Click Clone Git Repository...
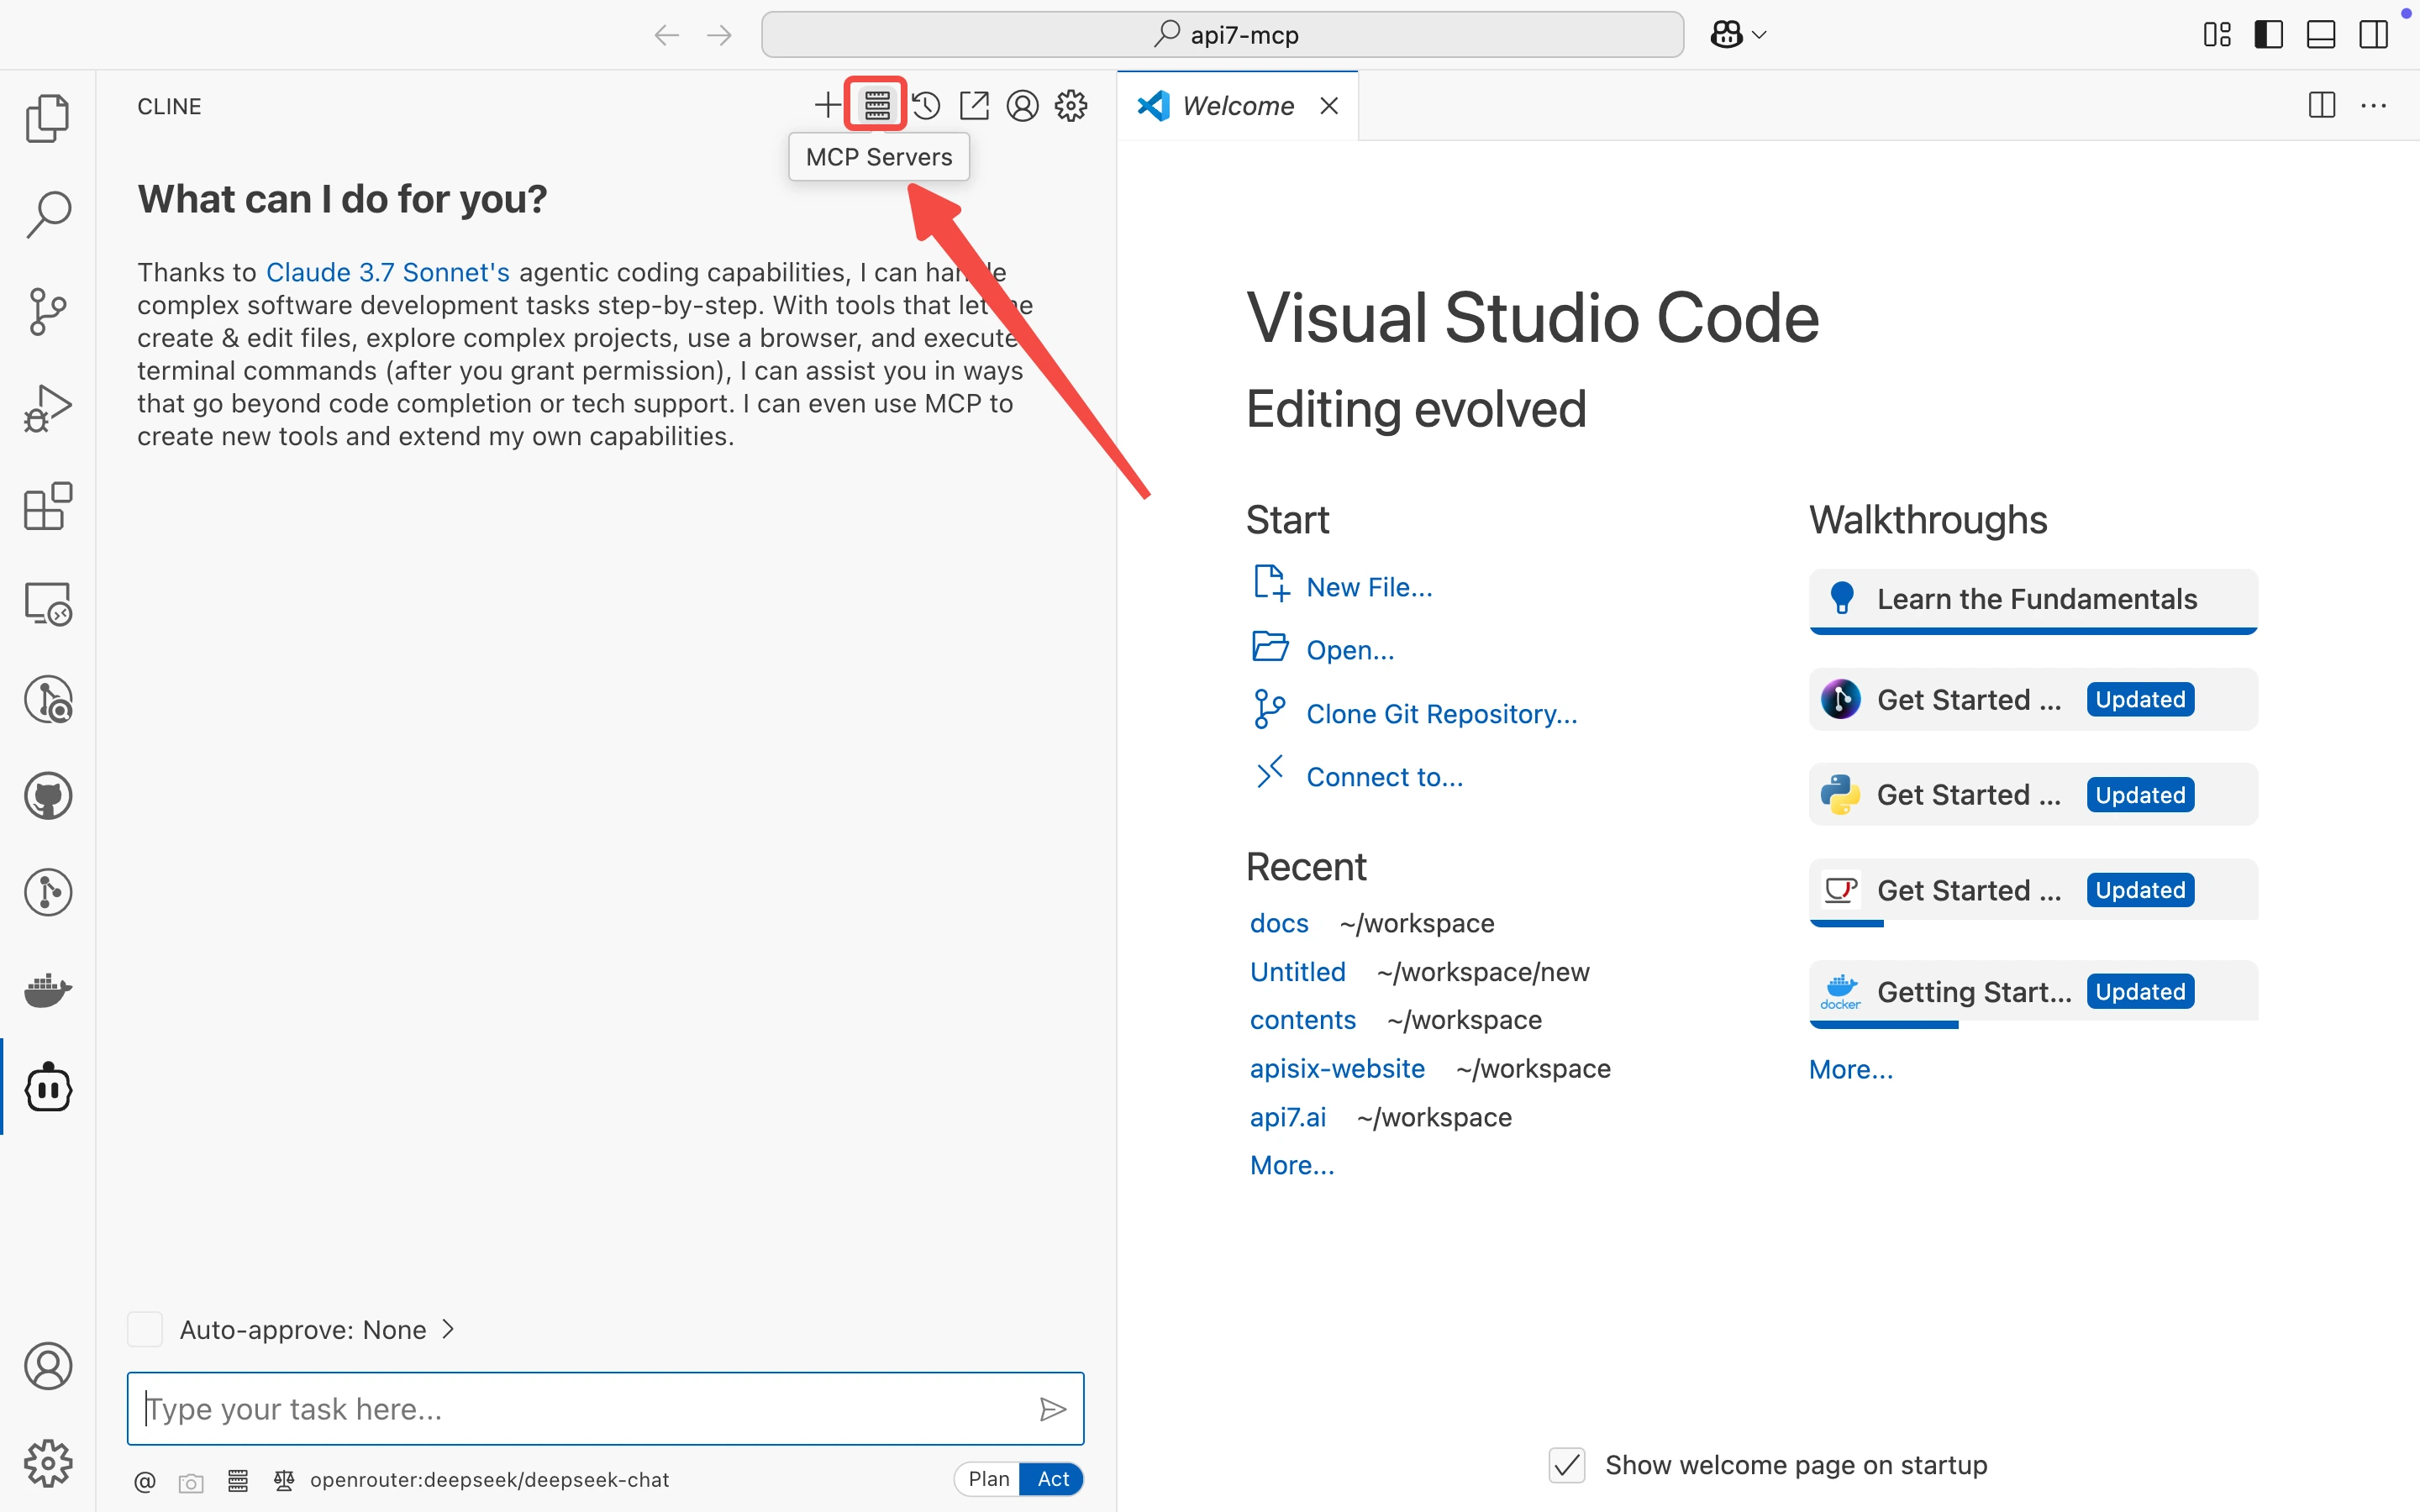2420x1512 pixels. pos(1442,714)
